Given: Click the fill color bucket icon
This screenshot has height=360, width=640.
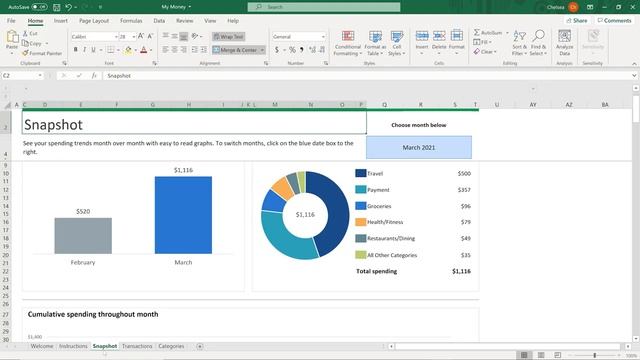Looking at the screenshot, I should pyautogui.click(x=128, y=50).
